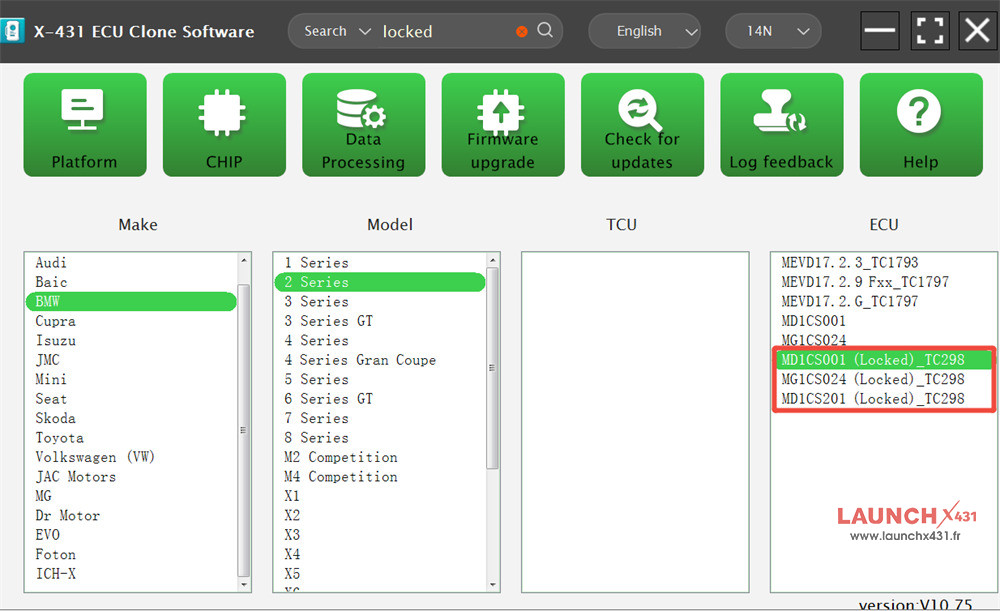Select M4 Competition model
Screen dimensions: 1000x611
[380, 476]
